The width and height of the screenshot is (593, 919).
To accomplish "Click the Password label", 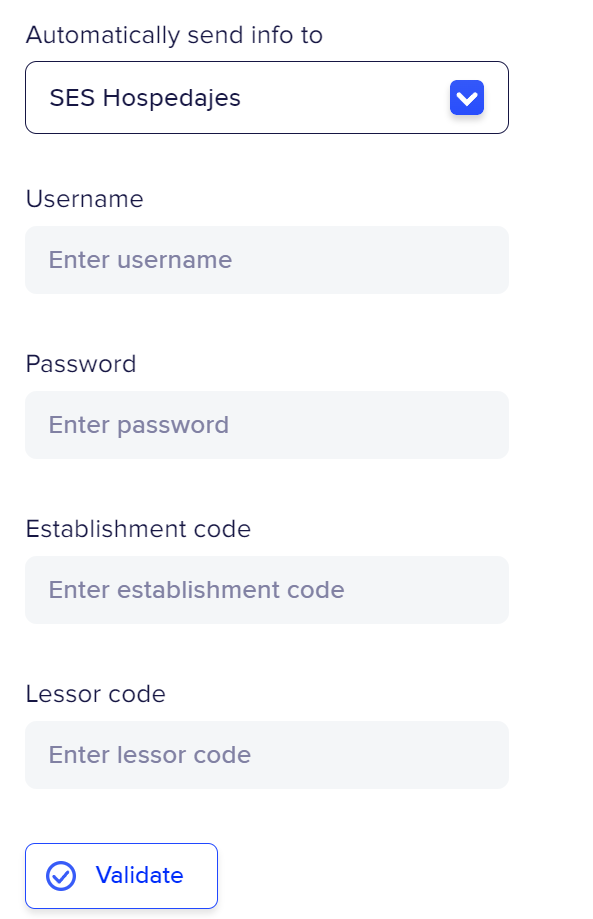I will point(81,364).
